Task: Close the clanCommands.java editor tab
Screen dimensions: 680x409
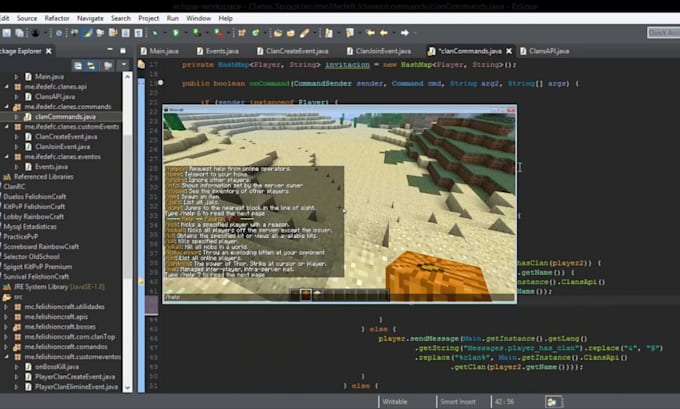Action: 509,51
